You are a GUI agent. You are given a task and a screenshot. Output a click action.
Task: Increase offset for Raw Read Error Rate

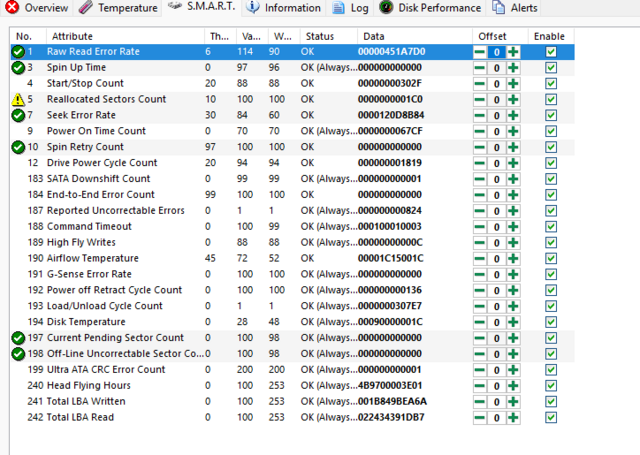pos(513,52)
